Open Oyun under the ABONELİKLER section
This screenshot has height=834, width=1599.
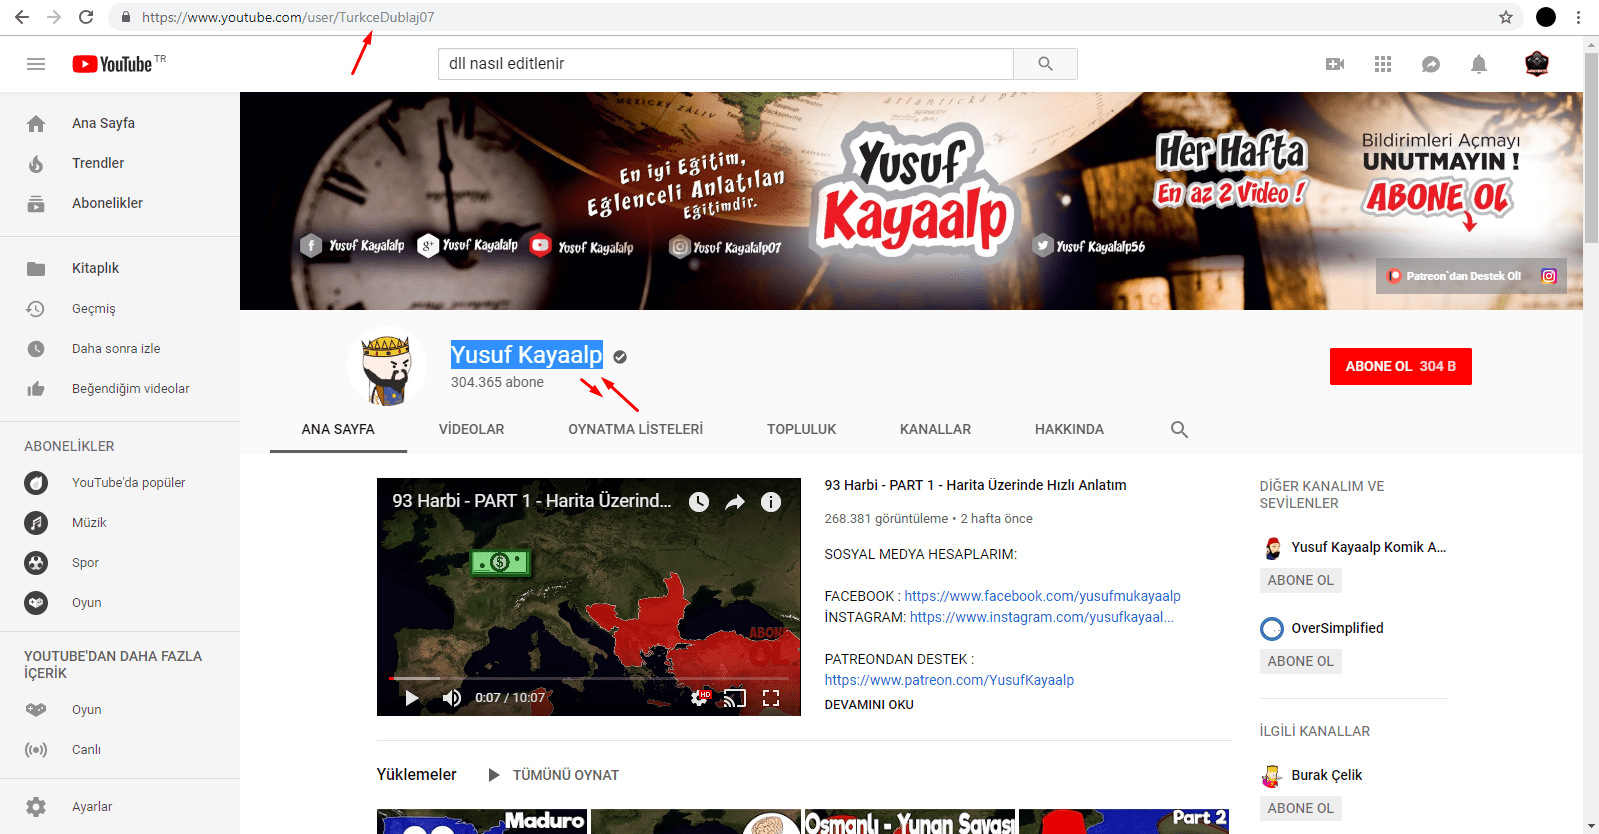[120, 603]
